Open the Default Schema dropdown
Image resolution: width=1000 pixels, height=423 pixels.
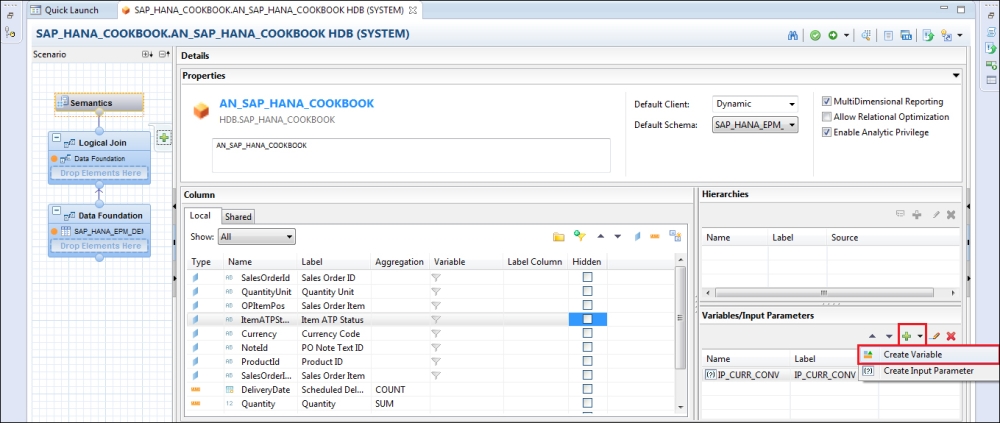click(755, 125)
